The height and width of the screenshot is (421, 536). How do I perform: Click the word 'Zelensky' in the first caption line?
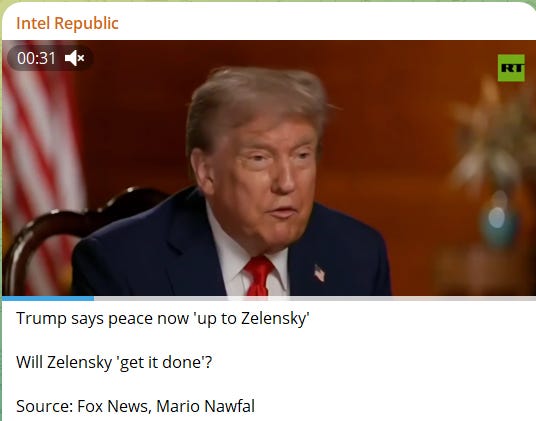click(x=275, y=318)
